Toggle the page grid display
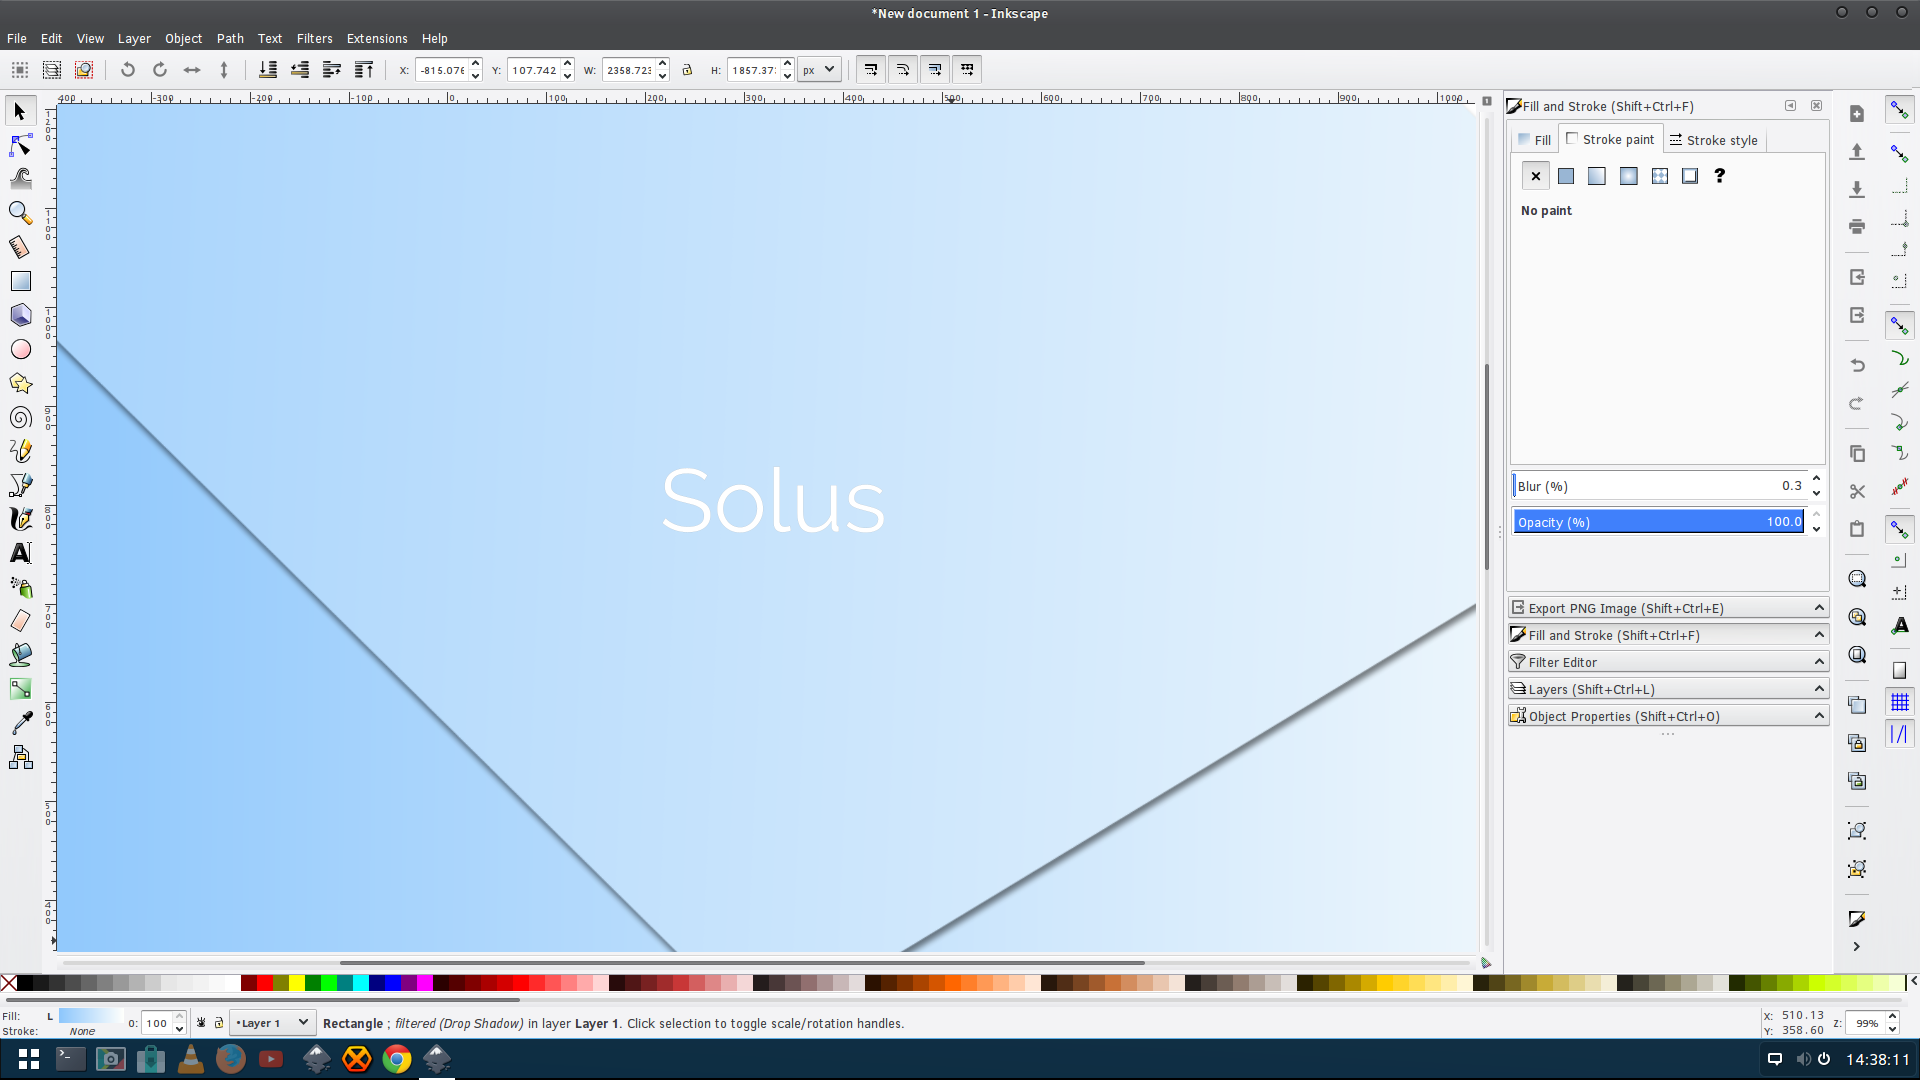The height and width of the screenshot is (1080, 1920). tap(1899, 702)
